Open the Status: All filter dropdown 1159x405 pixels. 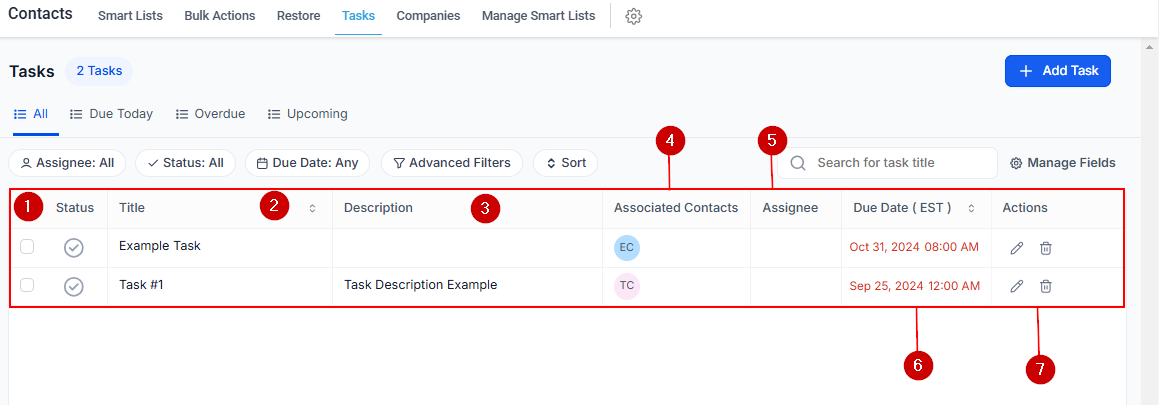click(185, 163)
